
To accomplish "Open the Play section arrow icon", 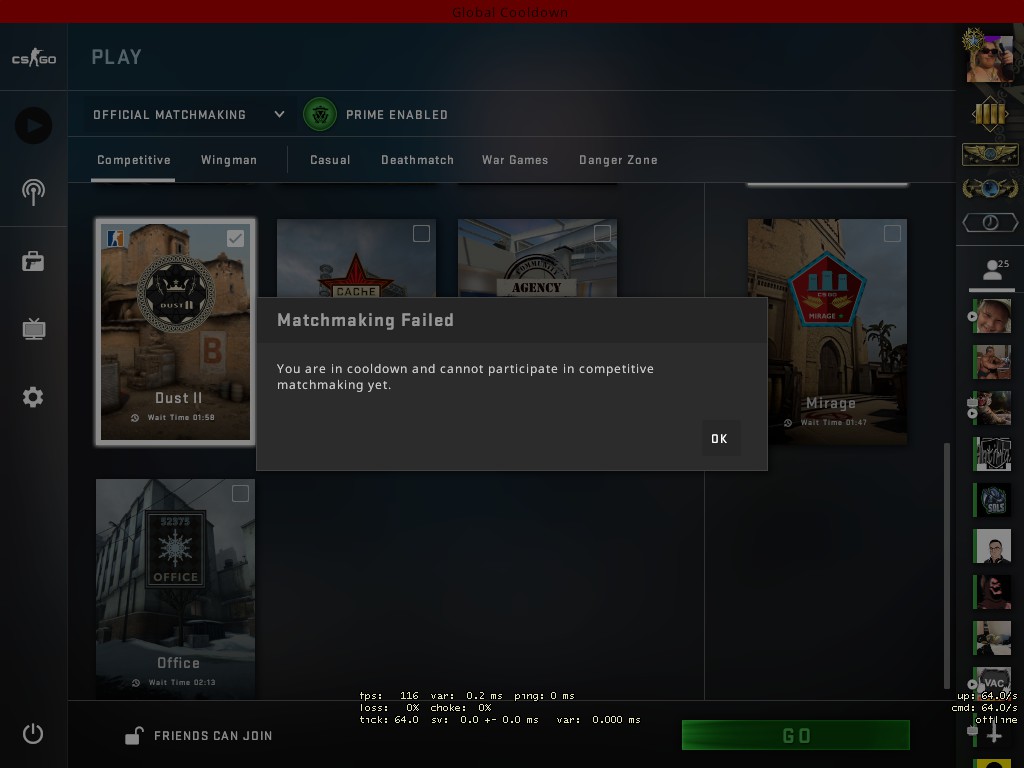I will click(x=33, y=125).
